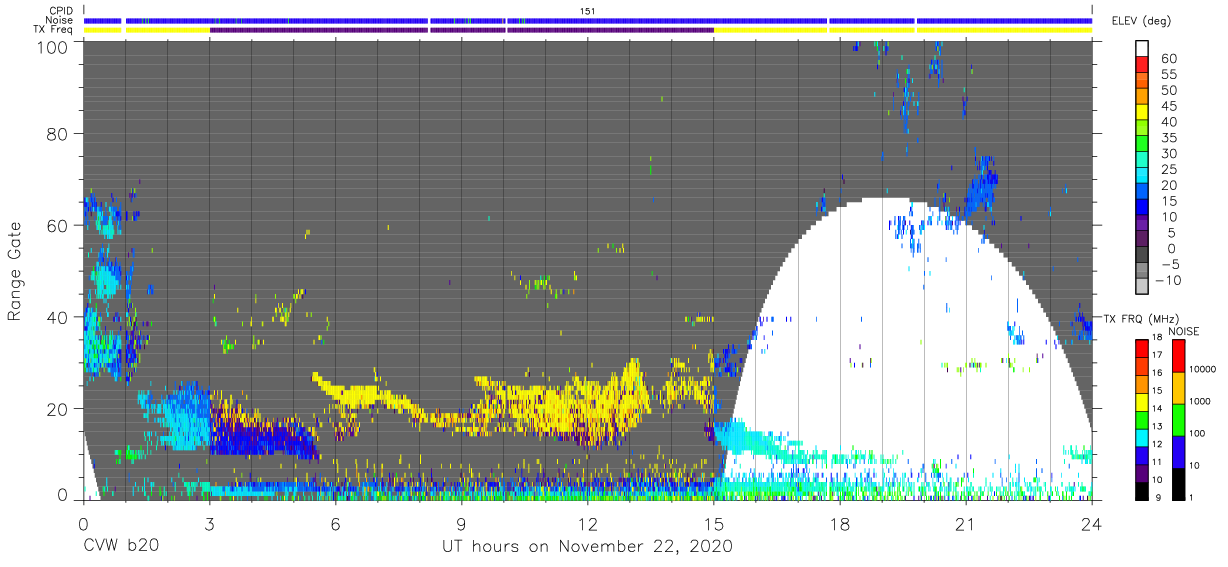This screenshot has height=567, width=1228.
Task: Click the Noise label above the plot
Action: click(60, 20)
